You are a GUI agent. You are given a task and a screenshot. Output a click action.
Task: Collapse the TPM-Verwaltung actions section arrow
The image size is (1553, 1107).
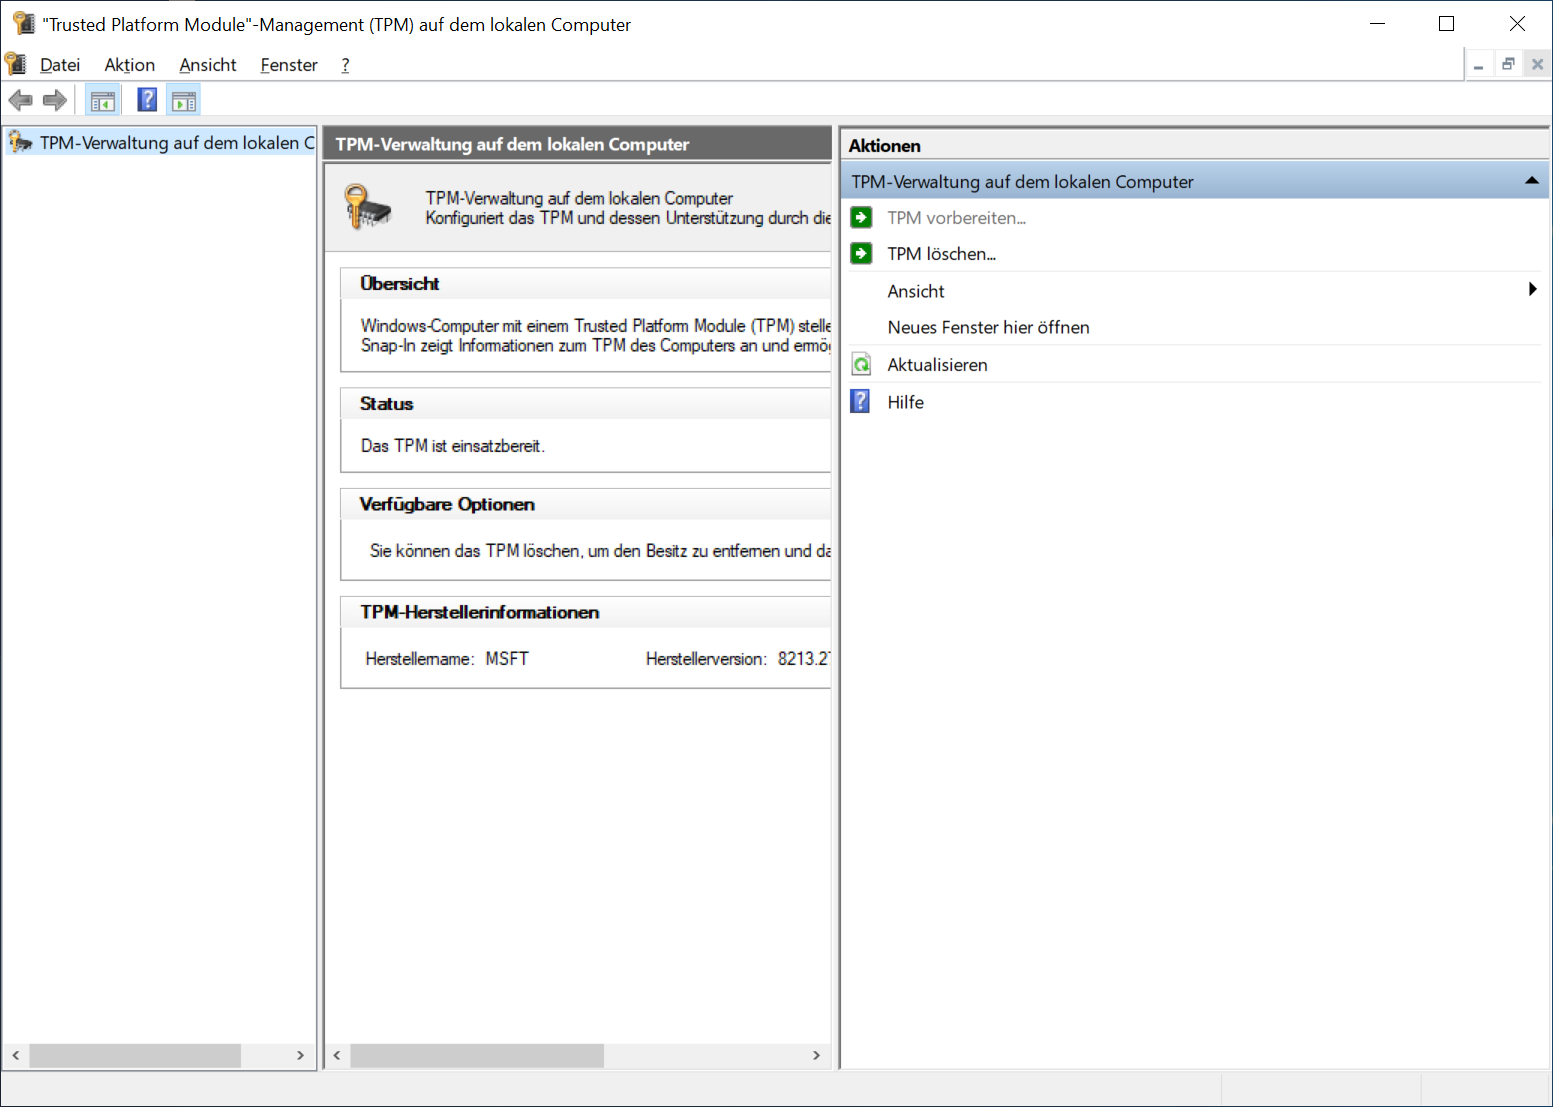[x=1531, y=181]
